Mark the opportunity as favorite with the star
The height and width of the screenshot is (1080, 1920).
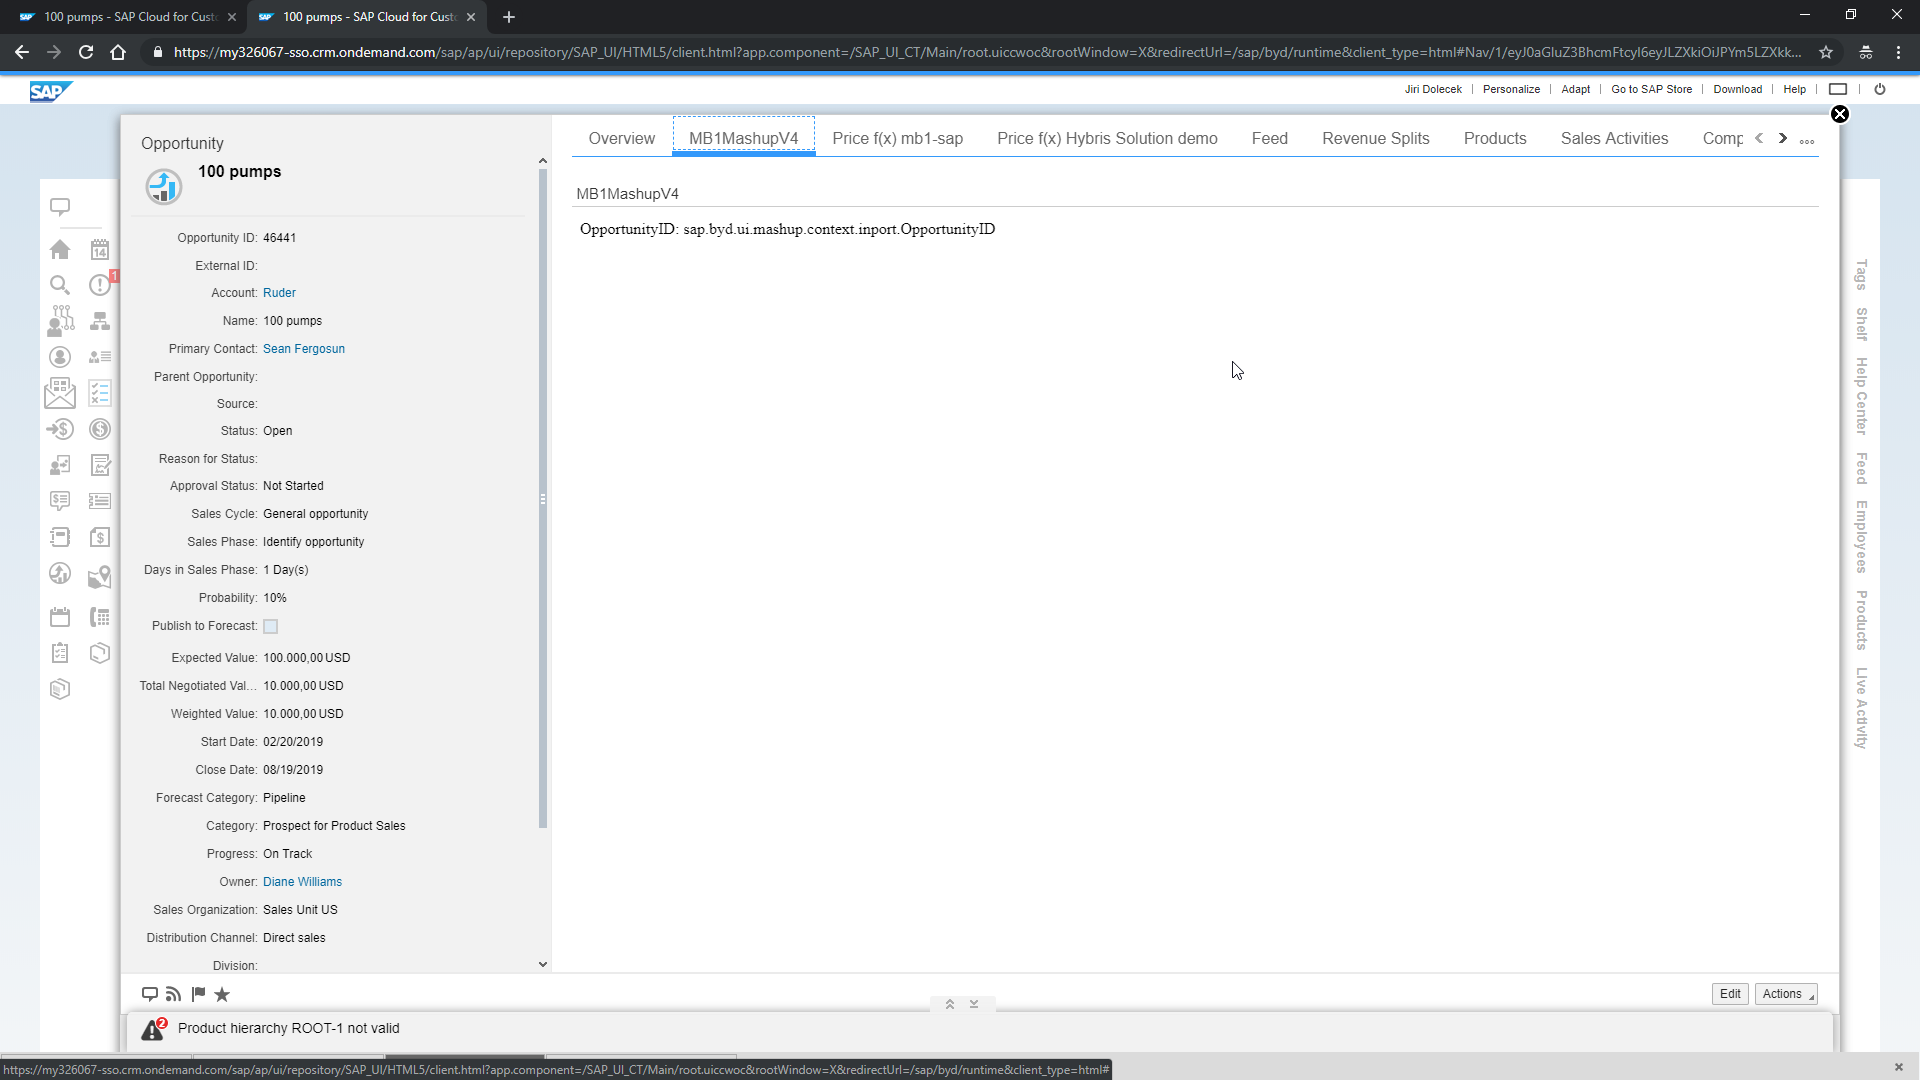[x=221, y=994]
